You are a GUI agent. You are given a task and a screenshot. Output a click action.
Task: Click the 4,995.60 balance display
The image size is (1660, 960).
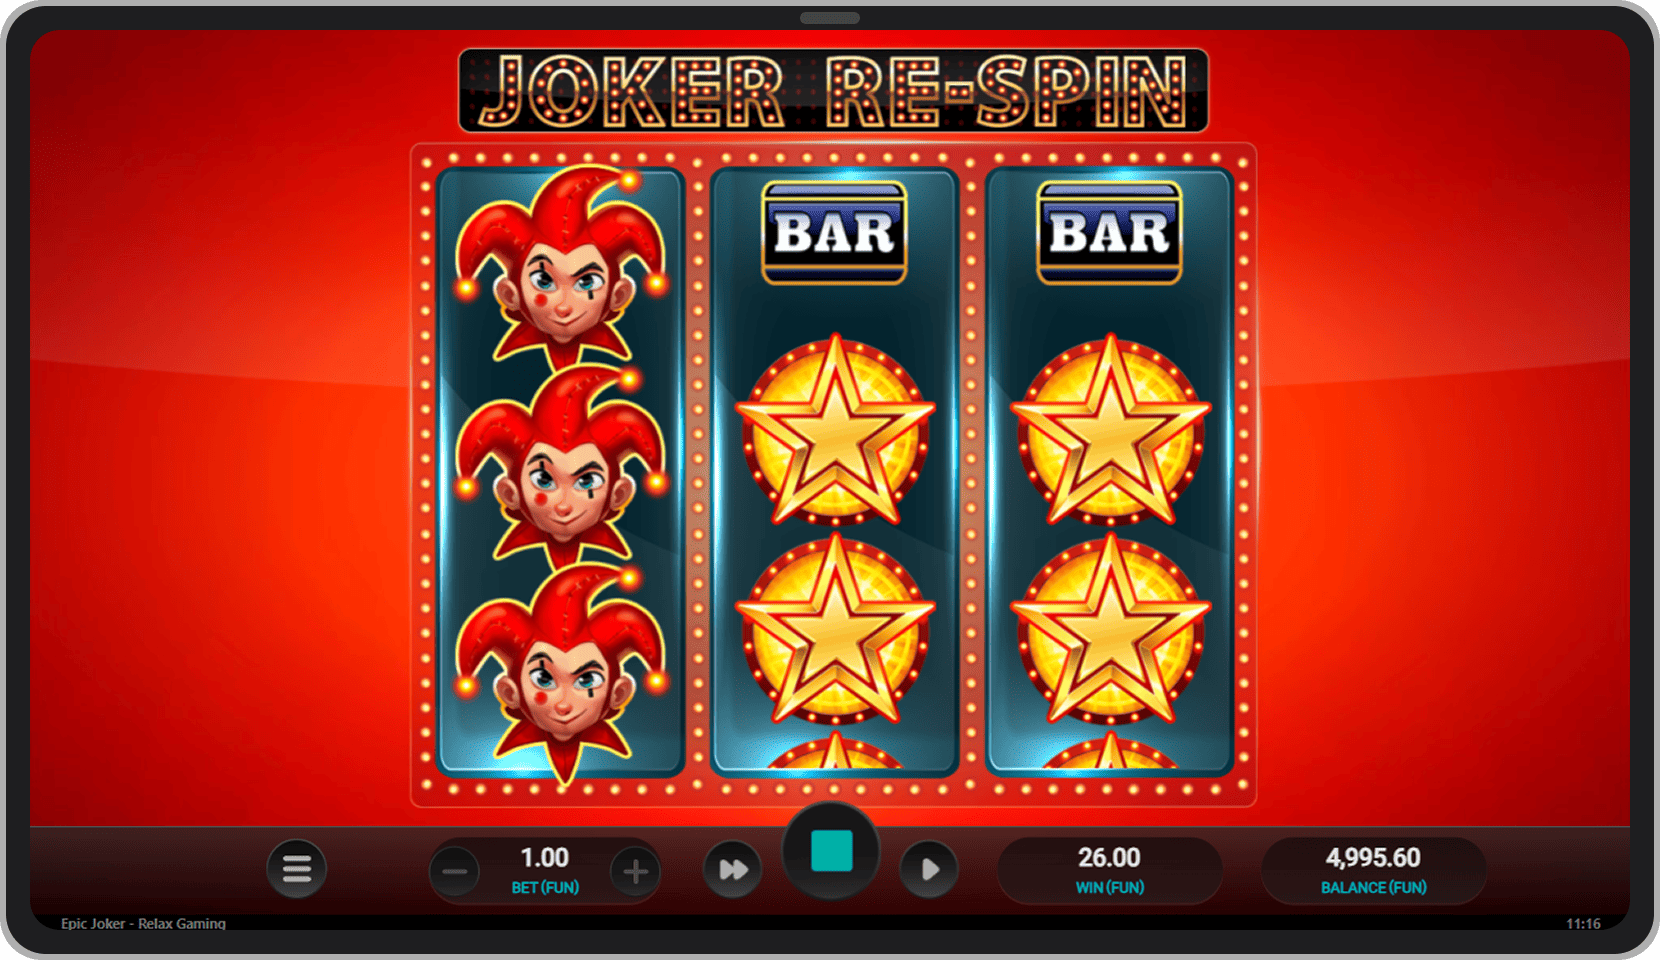click(1373, 858)
